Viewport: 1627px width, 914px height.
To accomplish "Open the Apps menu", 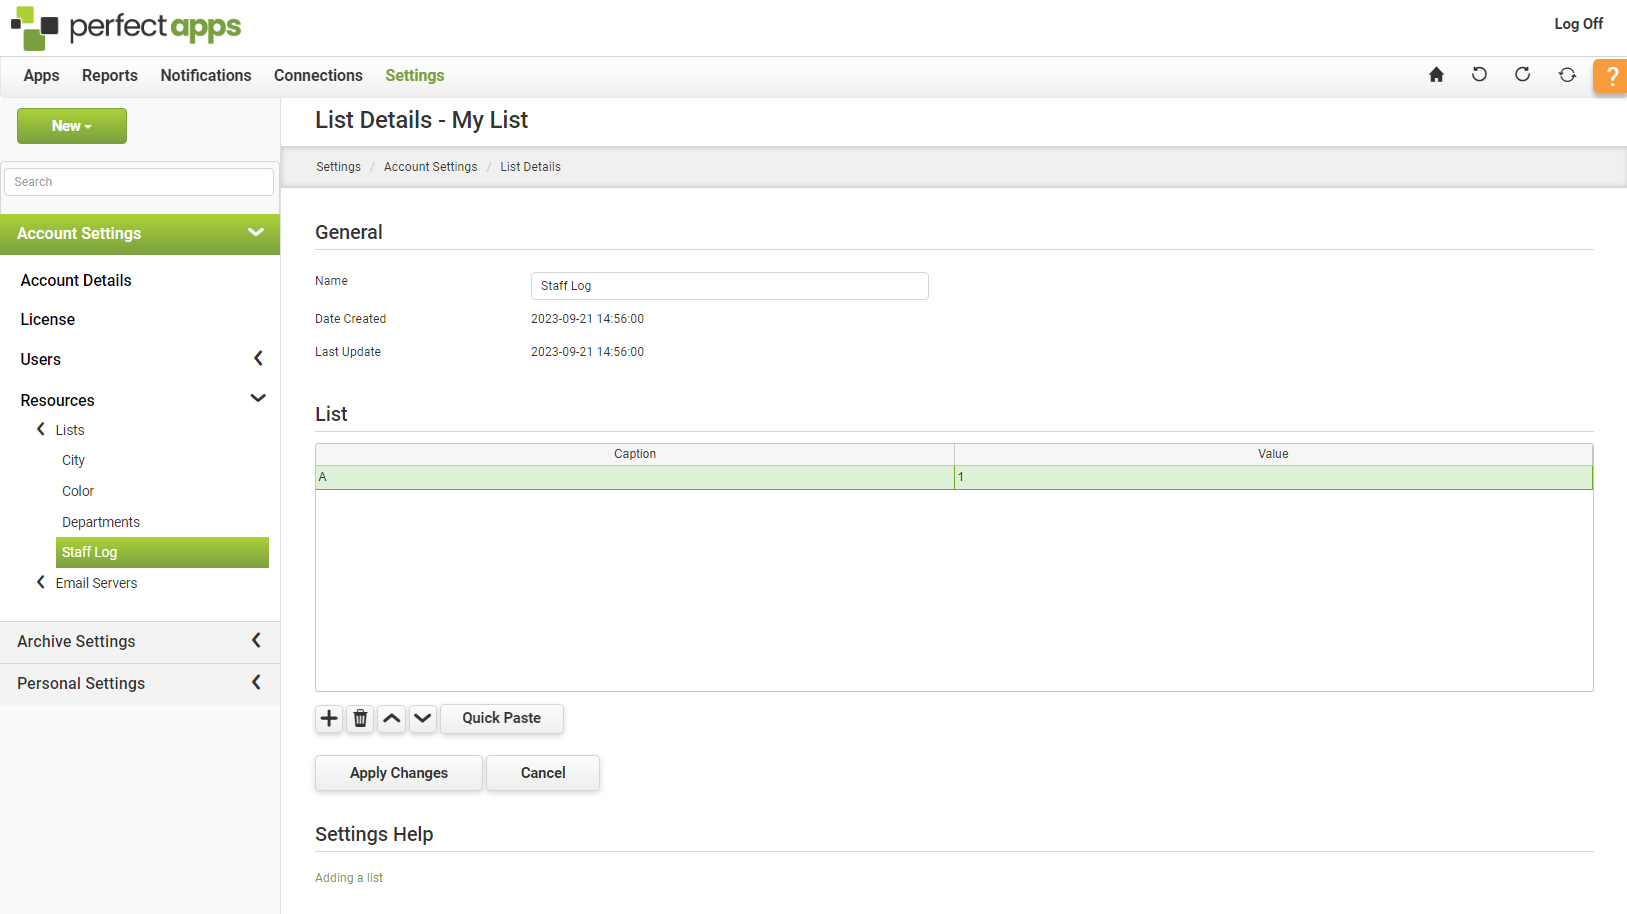I will coord(41,75).
